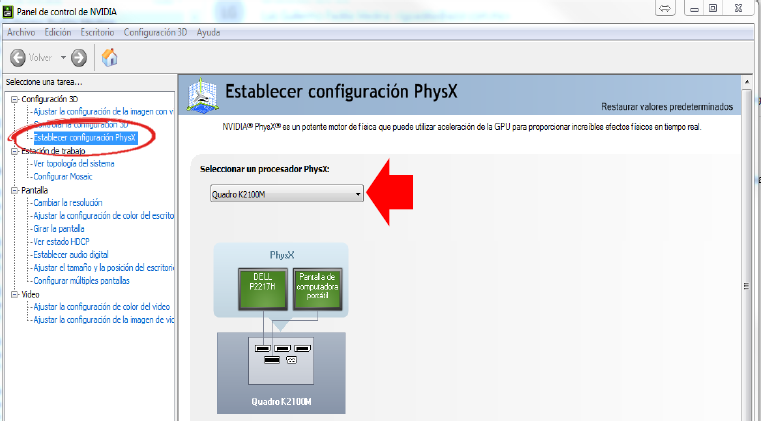
Task: Go back with the Volver arrow icon
Action: point(18,58)
